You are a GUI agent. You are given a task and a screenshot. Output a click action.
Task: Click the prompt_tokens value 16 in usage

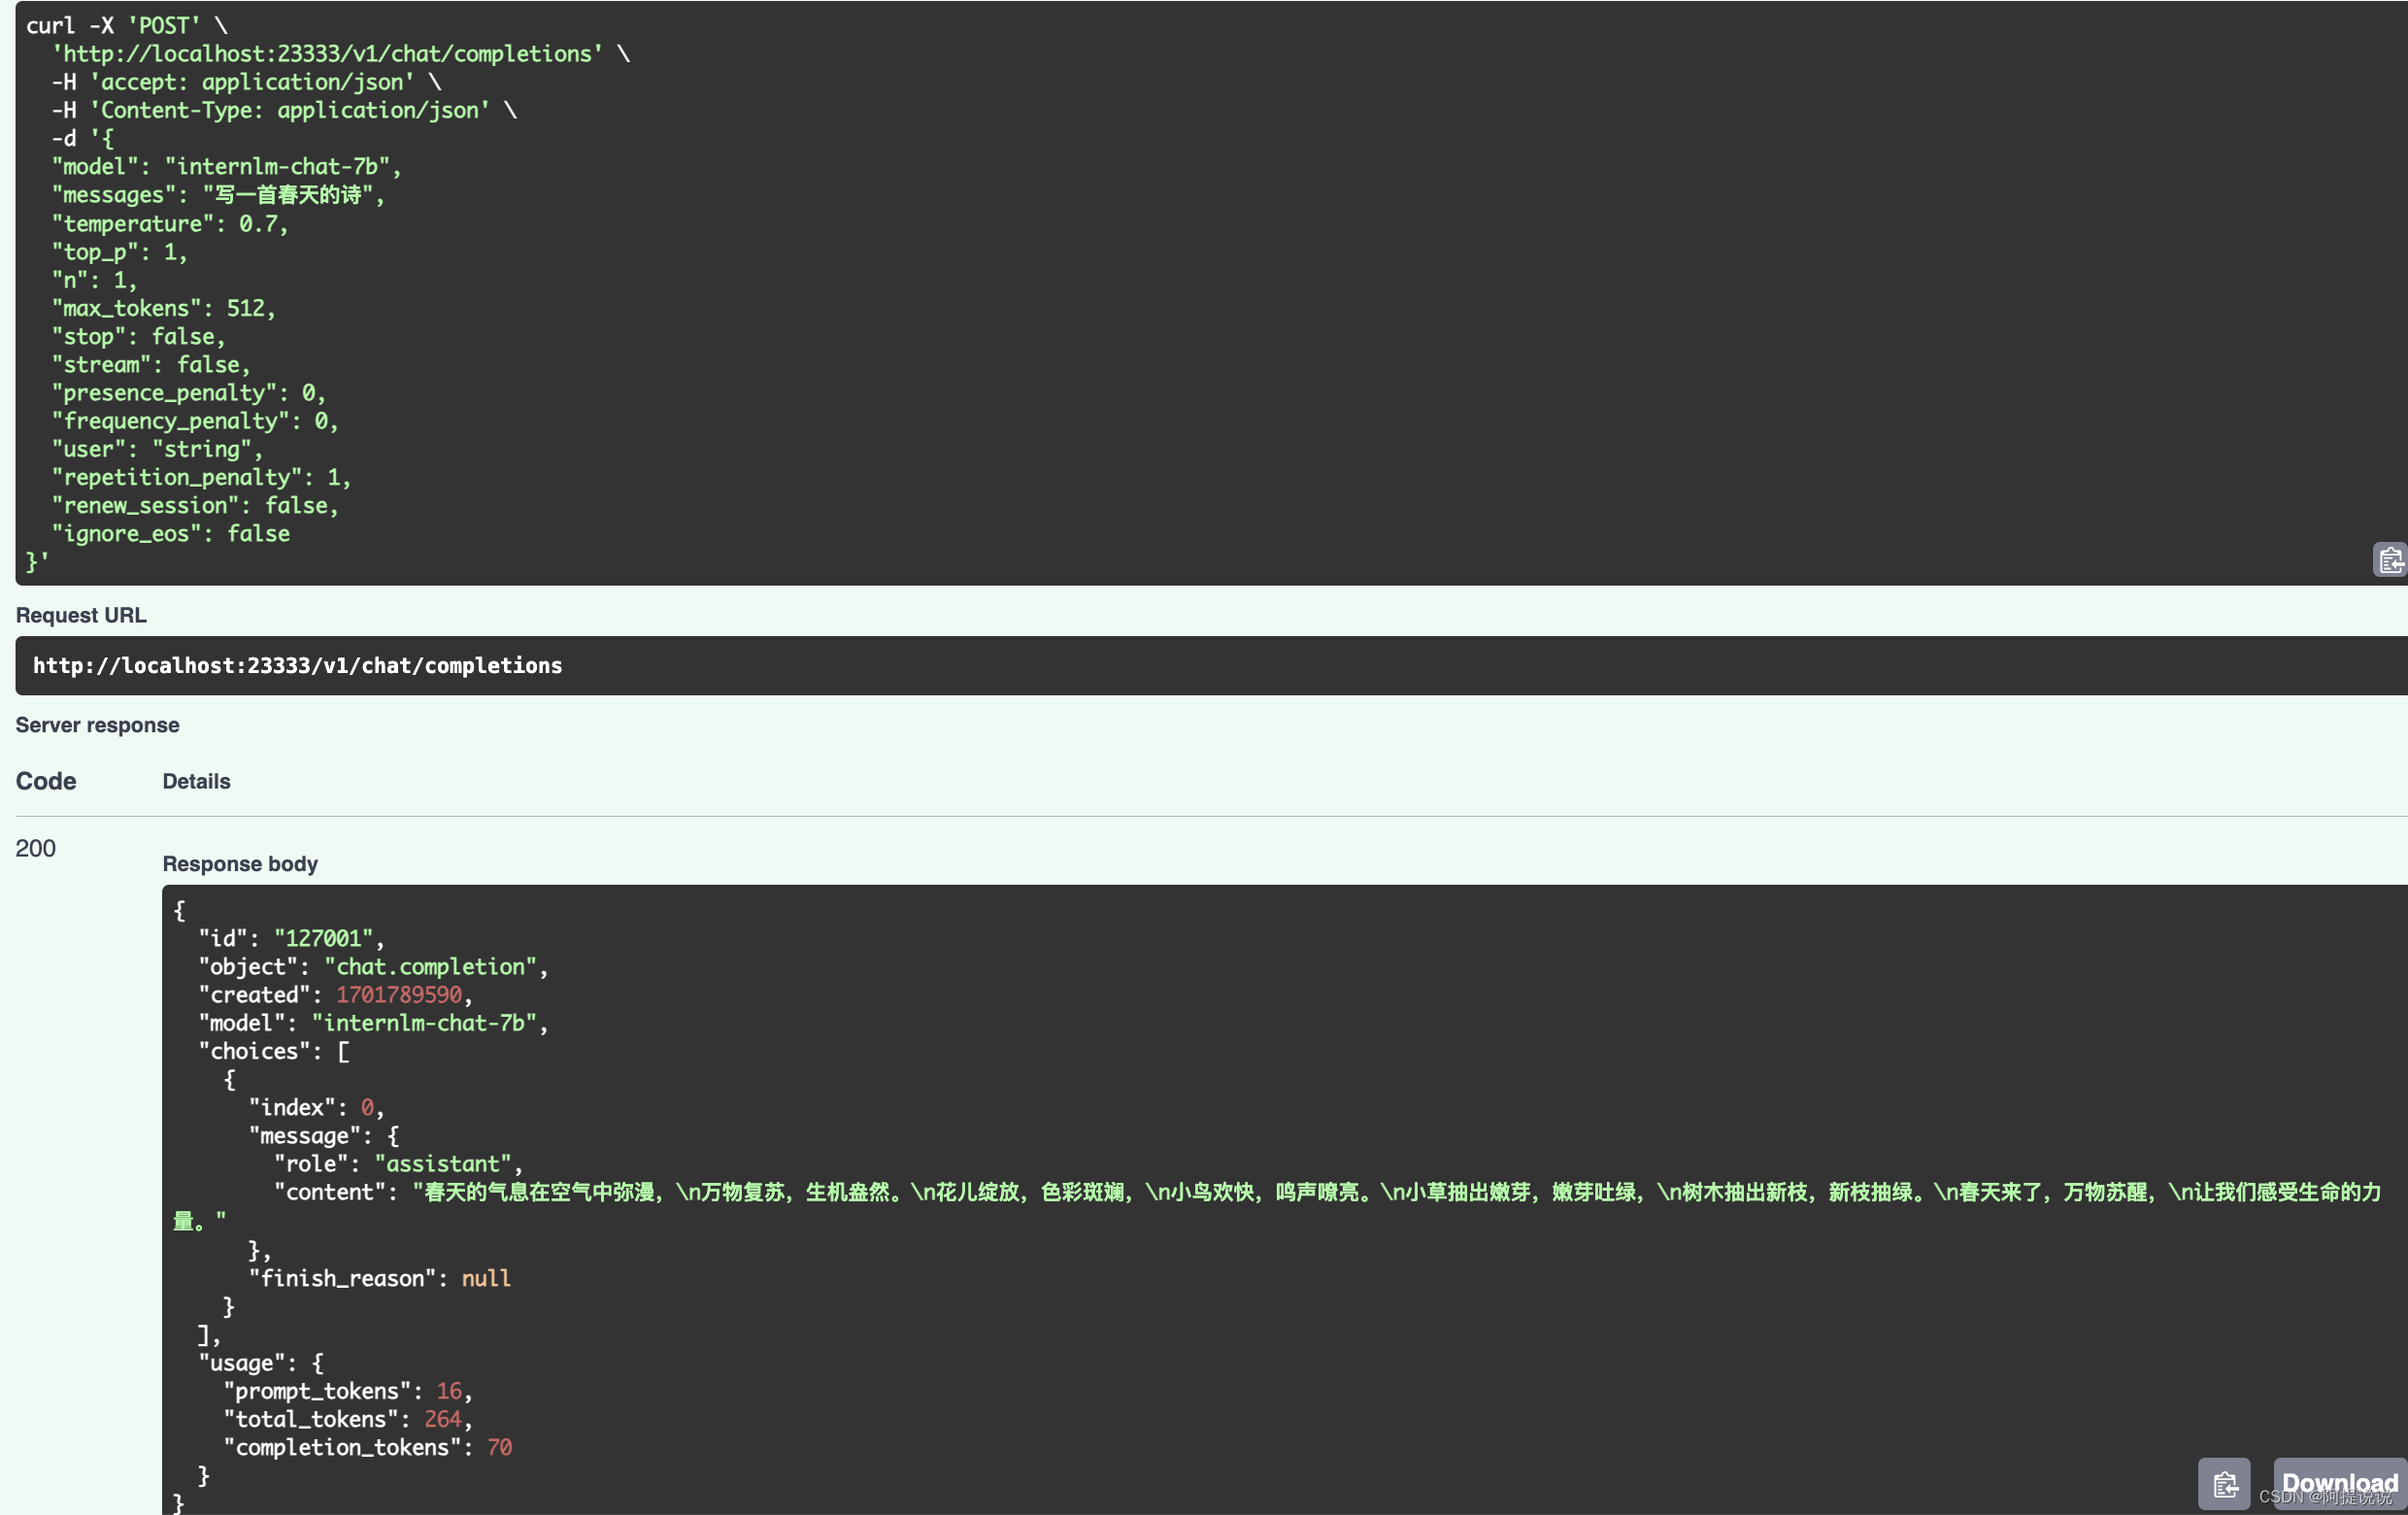(450, 1390)
